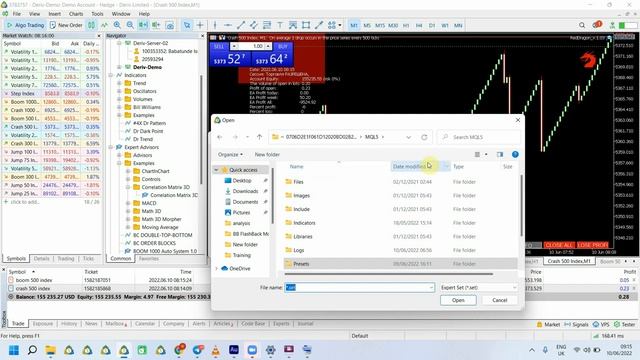Go up one folder level in Open dialog
This screenshot has width=640, height=360.
click(x=259, y=137)
